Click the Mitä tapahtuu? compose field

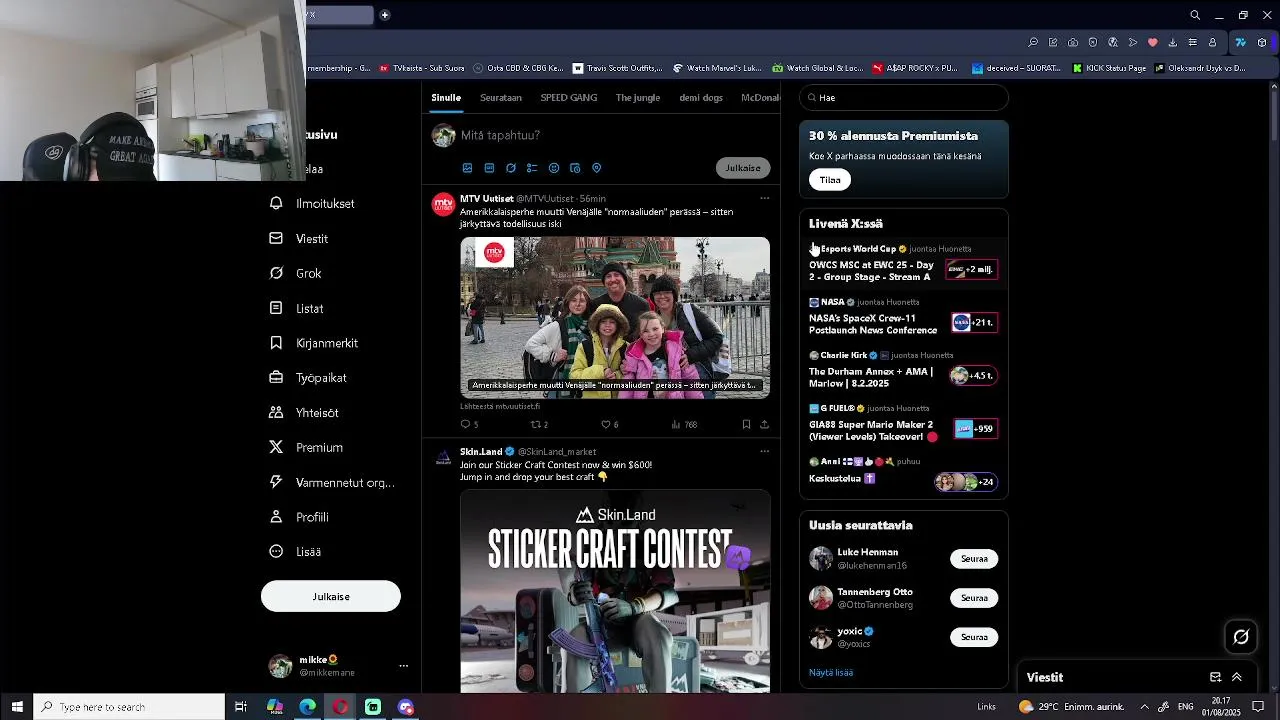coord(500,135)
